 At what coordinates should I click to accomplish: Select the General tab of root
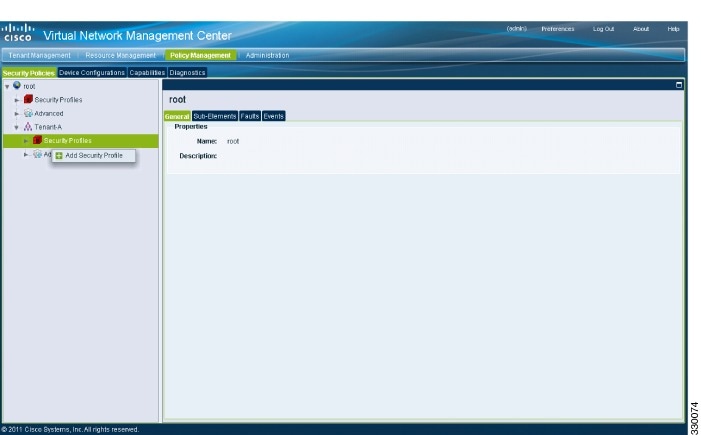(x=177, y=116)
